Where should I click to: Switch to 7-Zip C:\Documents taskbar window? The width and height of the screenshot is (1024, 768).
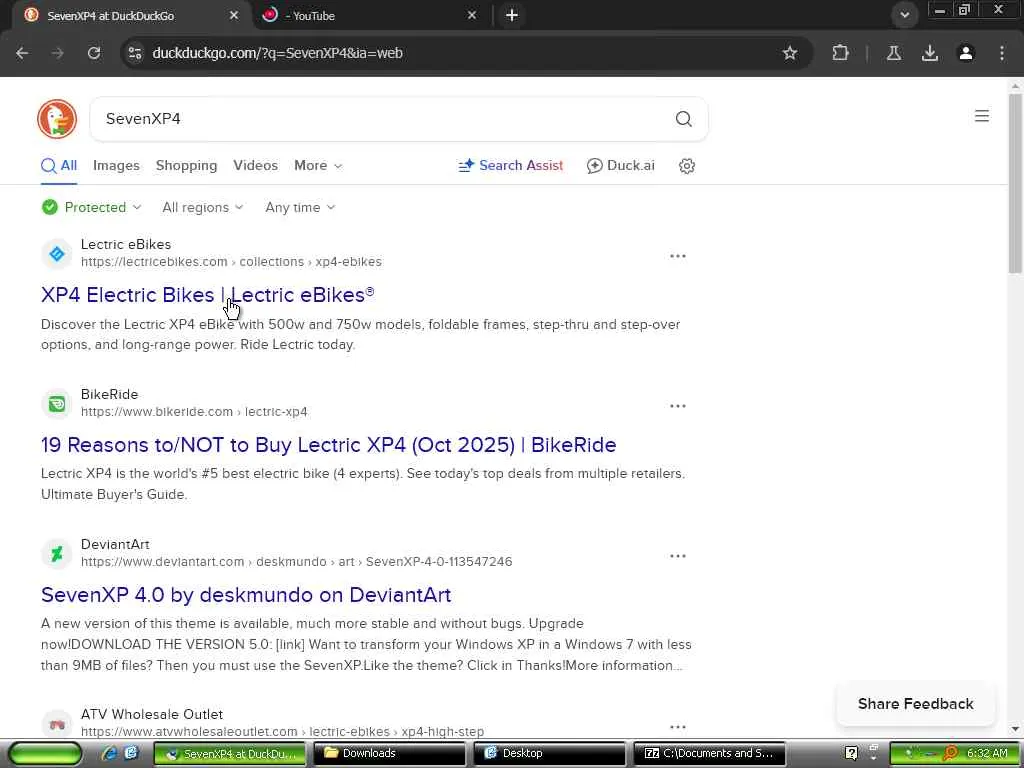coord(709,754)
